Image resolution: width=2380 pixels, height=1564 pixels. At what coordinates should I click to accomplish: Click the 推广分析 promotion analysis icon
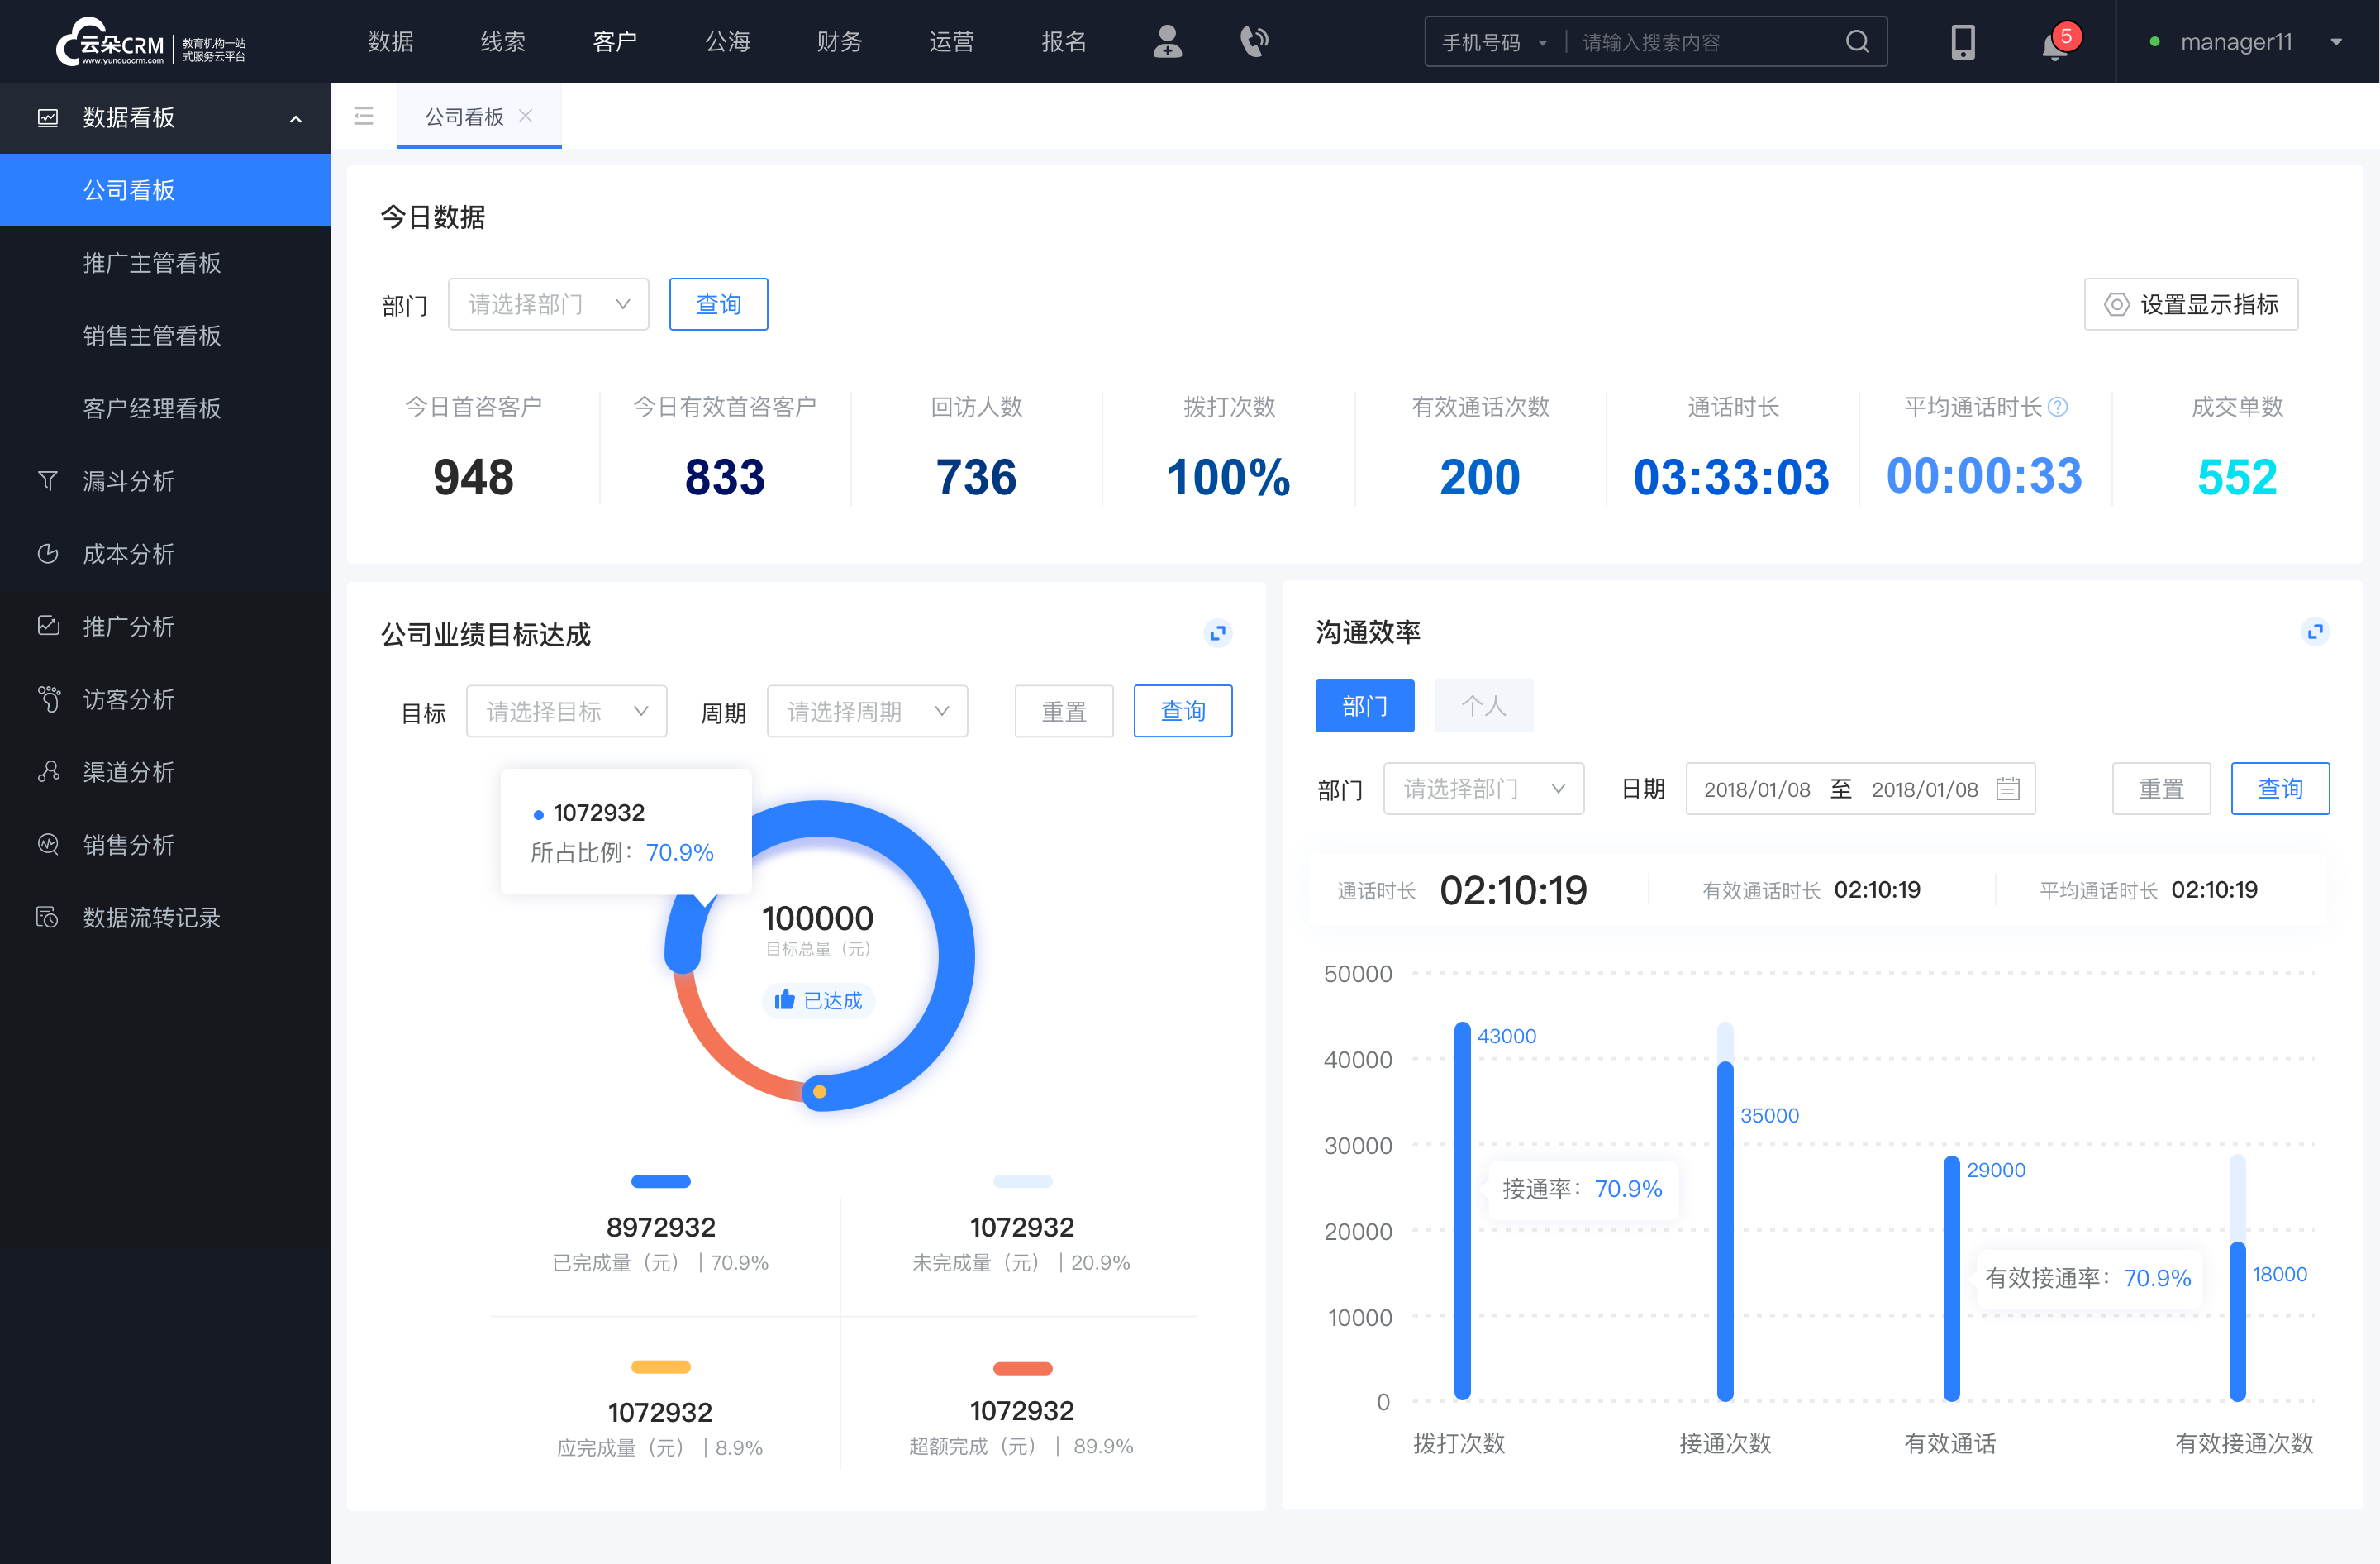47,625
